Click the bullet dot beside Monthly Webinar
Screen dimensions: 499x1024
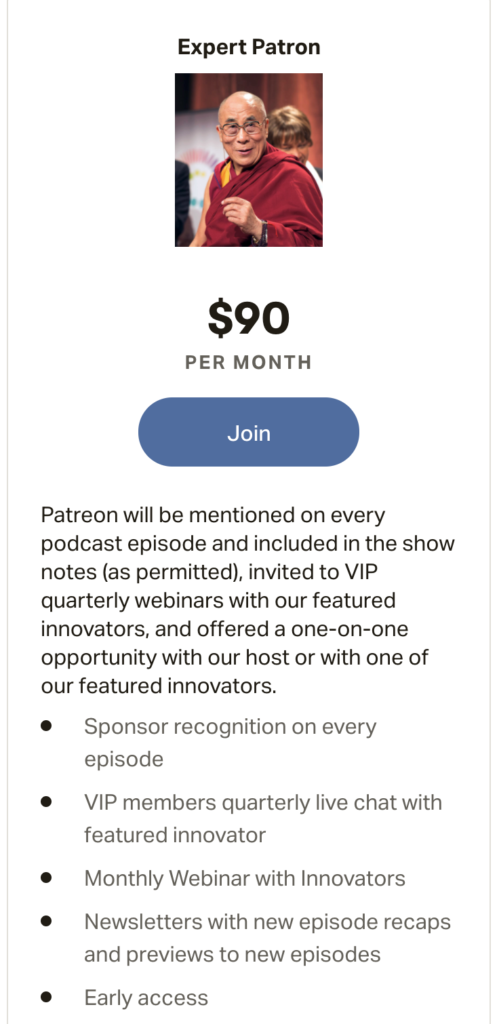click(x=46, y=878)
